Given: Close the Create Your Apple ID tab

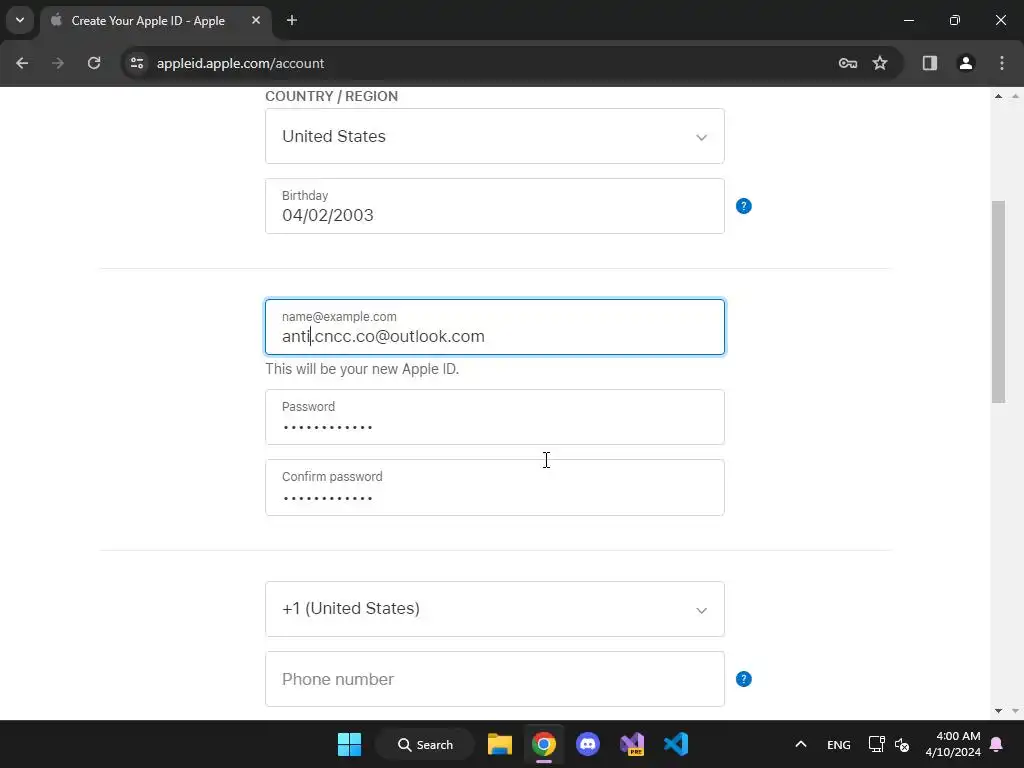Looking at the screenshot, I should coord(256,20).
